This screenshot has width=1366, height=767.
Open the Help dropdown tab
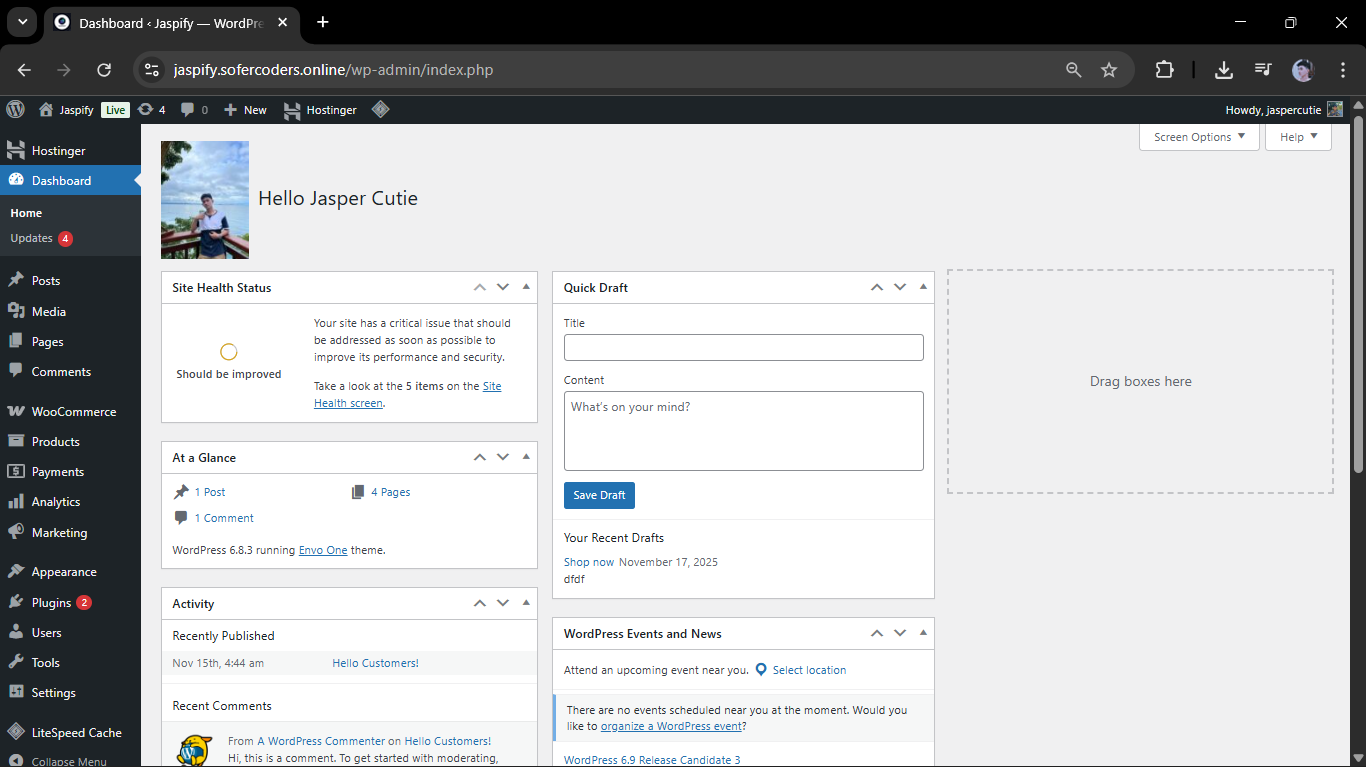pos(1298,137)
